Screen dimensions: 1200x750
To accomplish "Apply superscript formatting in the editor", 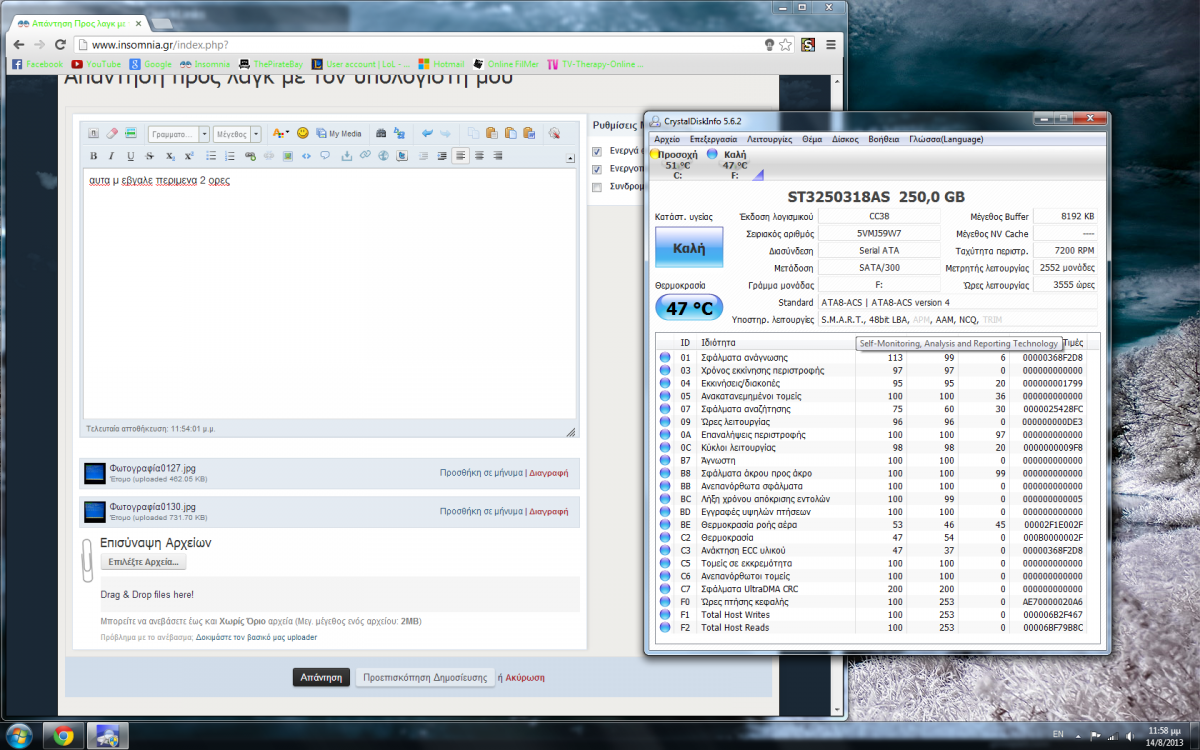I will coord(189,156).
